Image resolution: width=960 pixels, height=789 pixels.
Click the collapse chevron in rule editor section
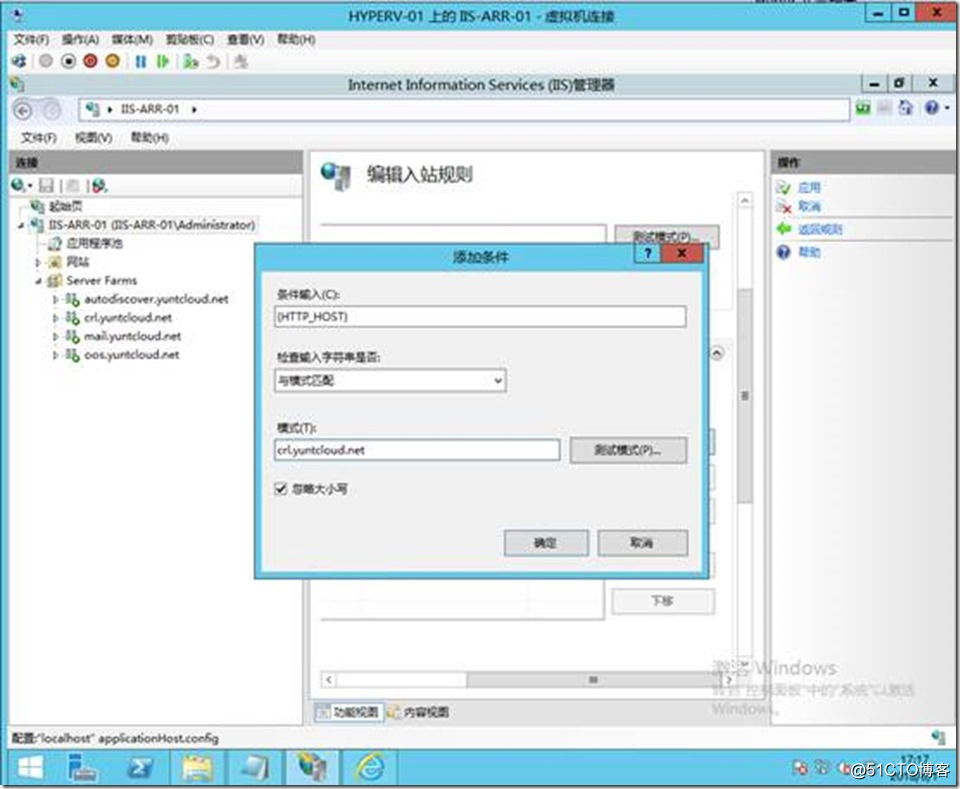pos(718,353)
